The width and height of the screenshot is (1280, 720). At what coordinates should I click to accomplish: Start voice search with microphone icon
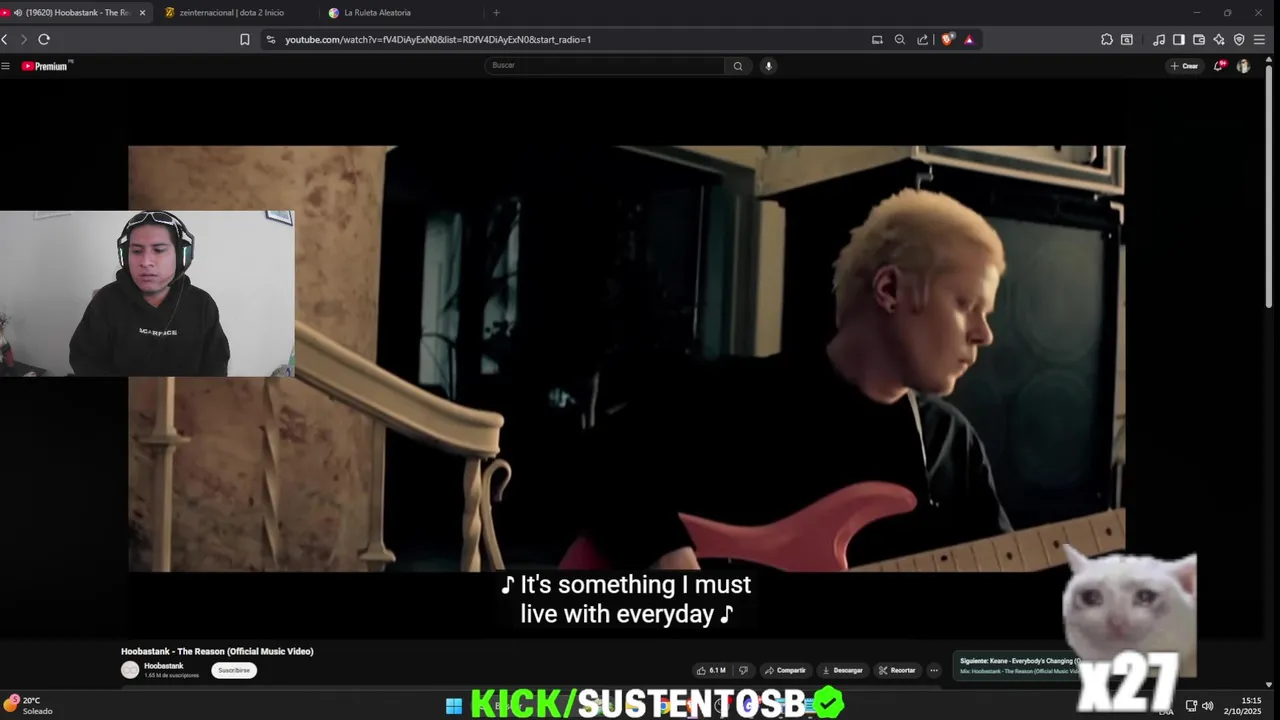point(768,65)
